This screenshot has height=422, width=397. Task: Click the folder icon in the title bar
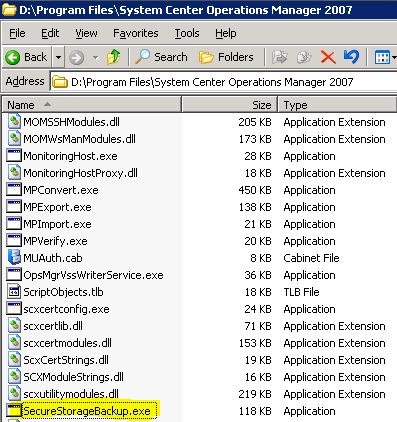click(9, 10)
